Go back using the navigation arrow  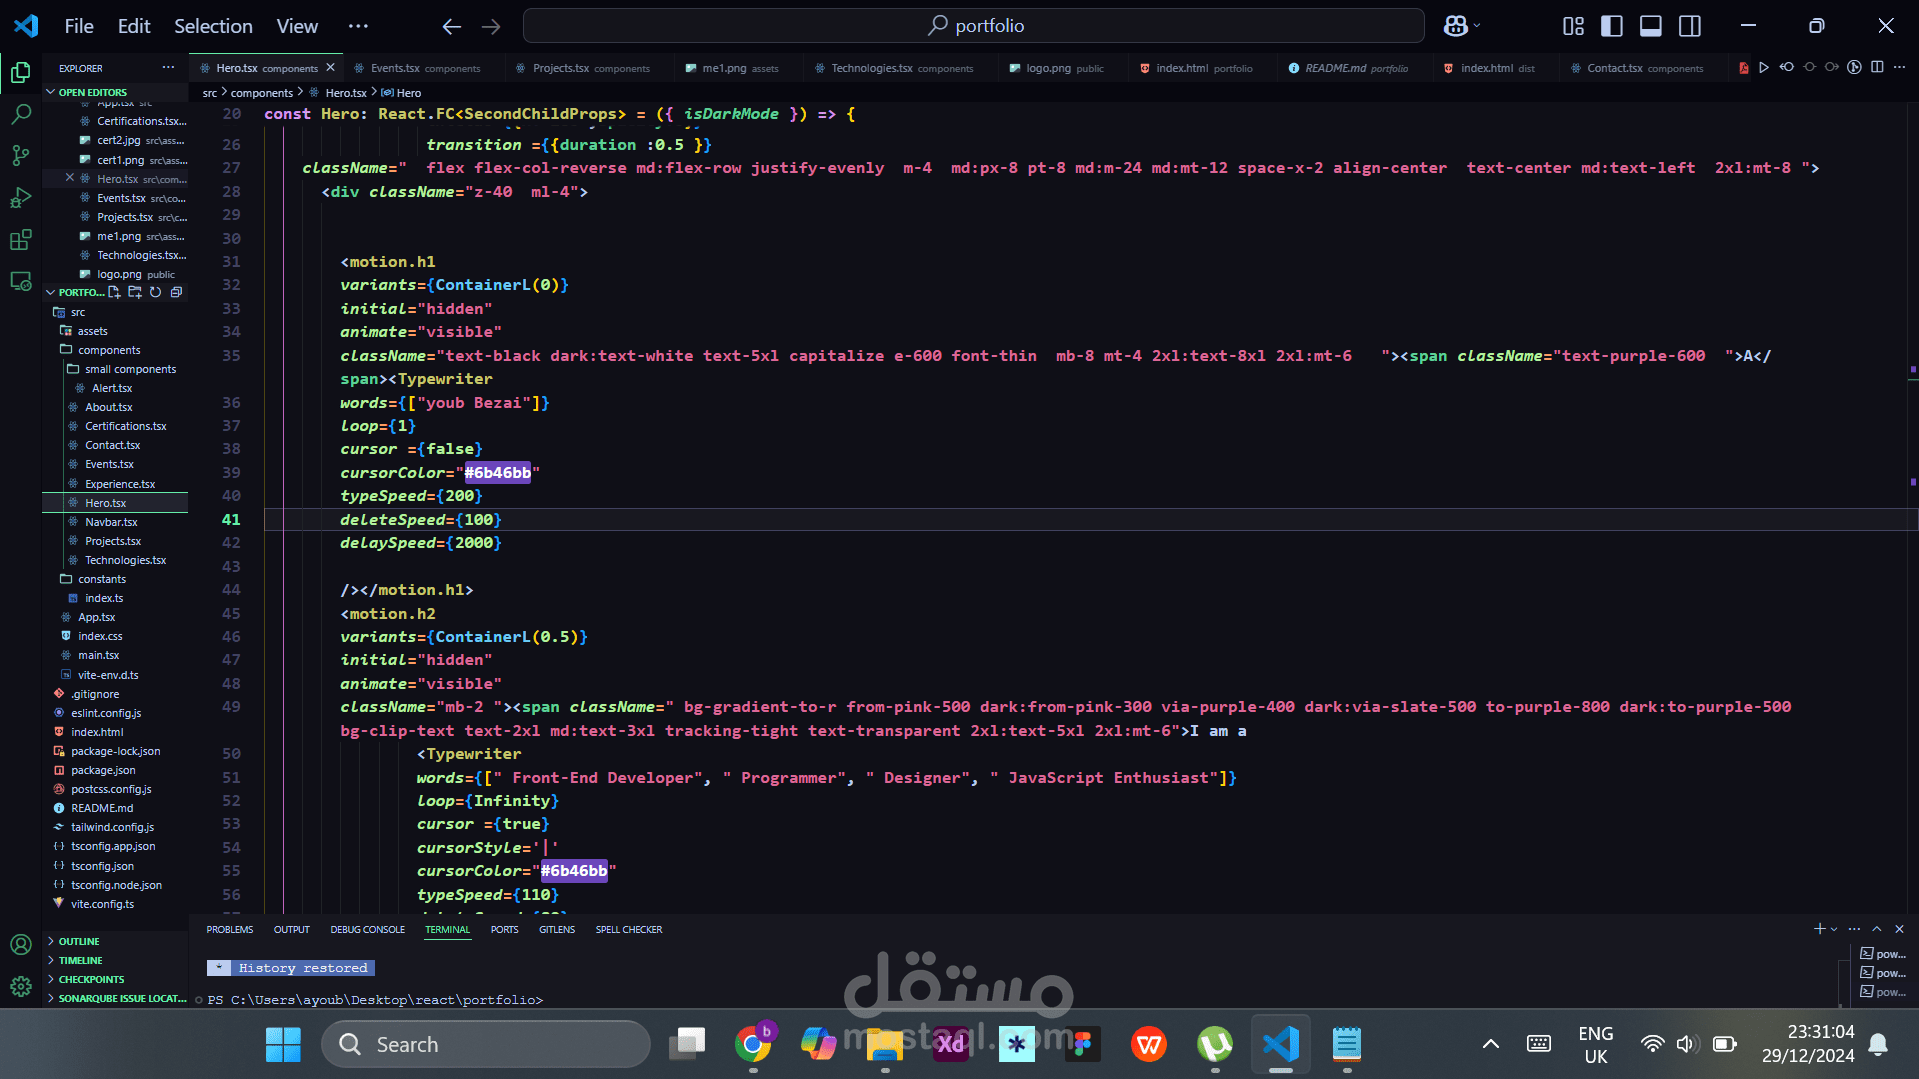pos(452,26)
